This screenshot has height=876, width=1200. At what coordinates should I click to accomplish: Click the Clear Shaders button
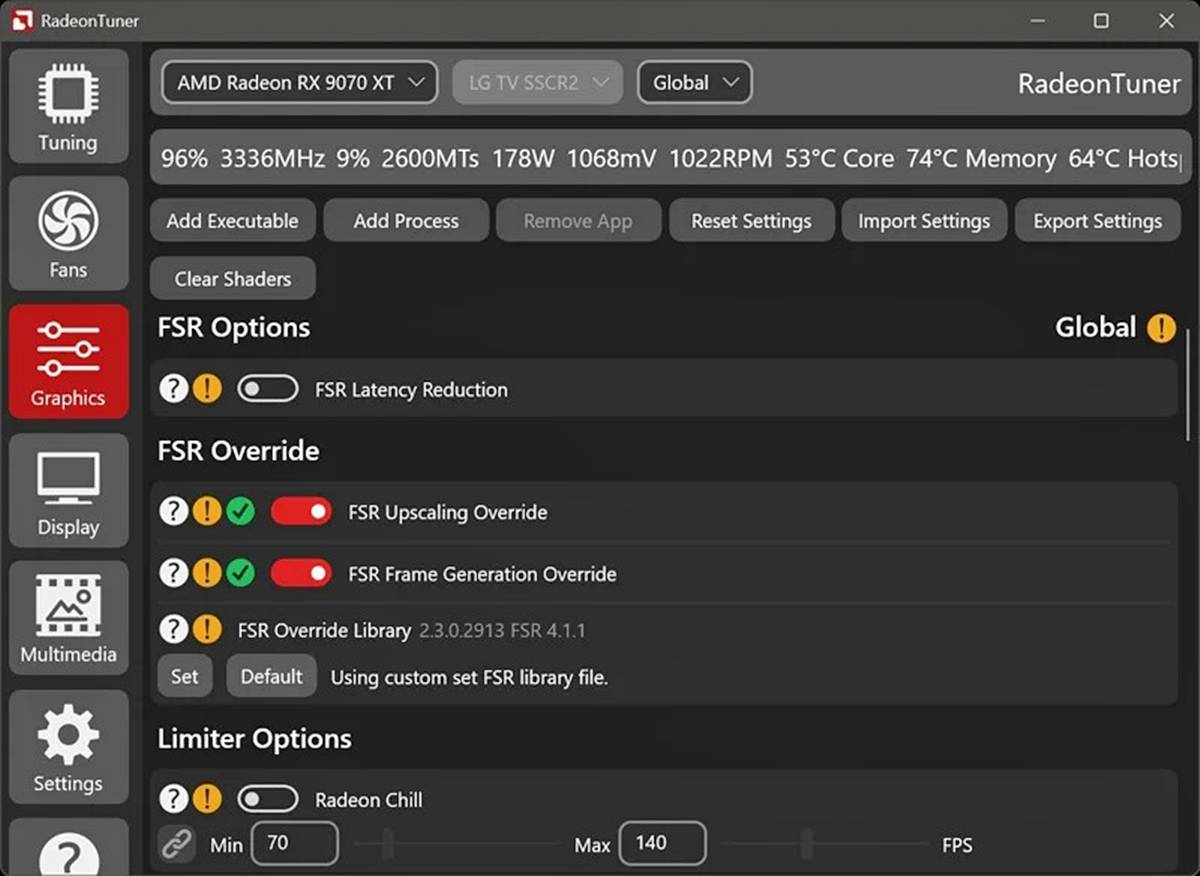pos(233,279)
